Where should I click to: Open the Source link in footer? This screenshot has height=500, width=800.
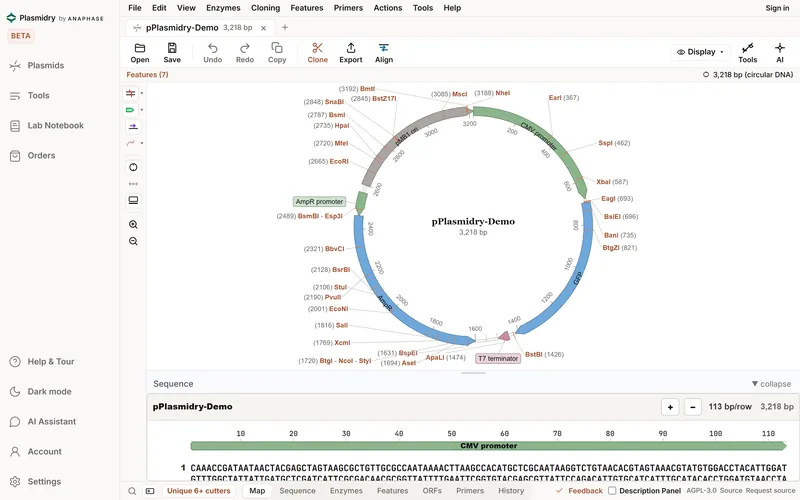pyautogui.click(x=731, y=491)
